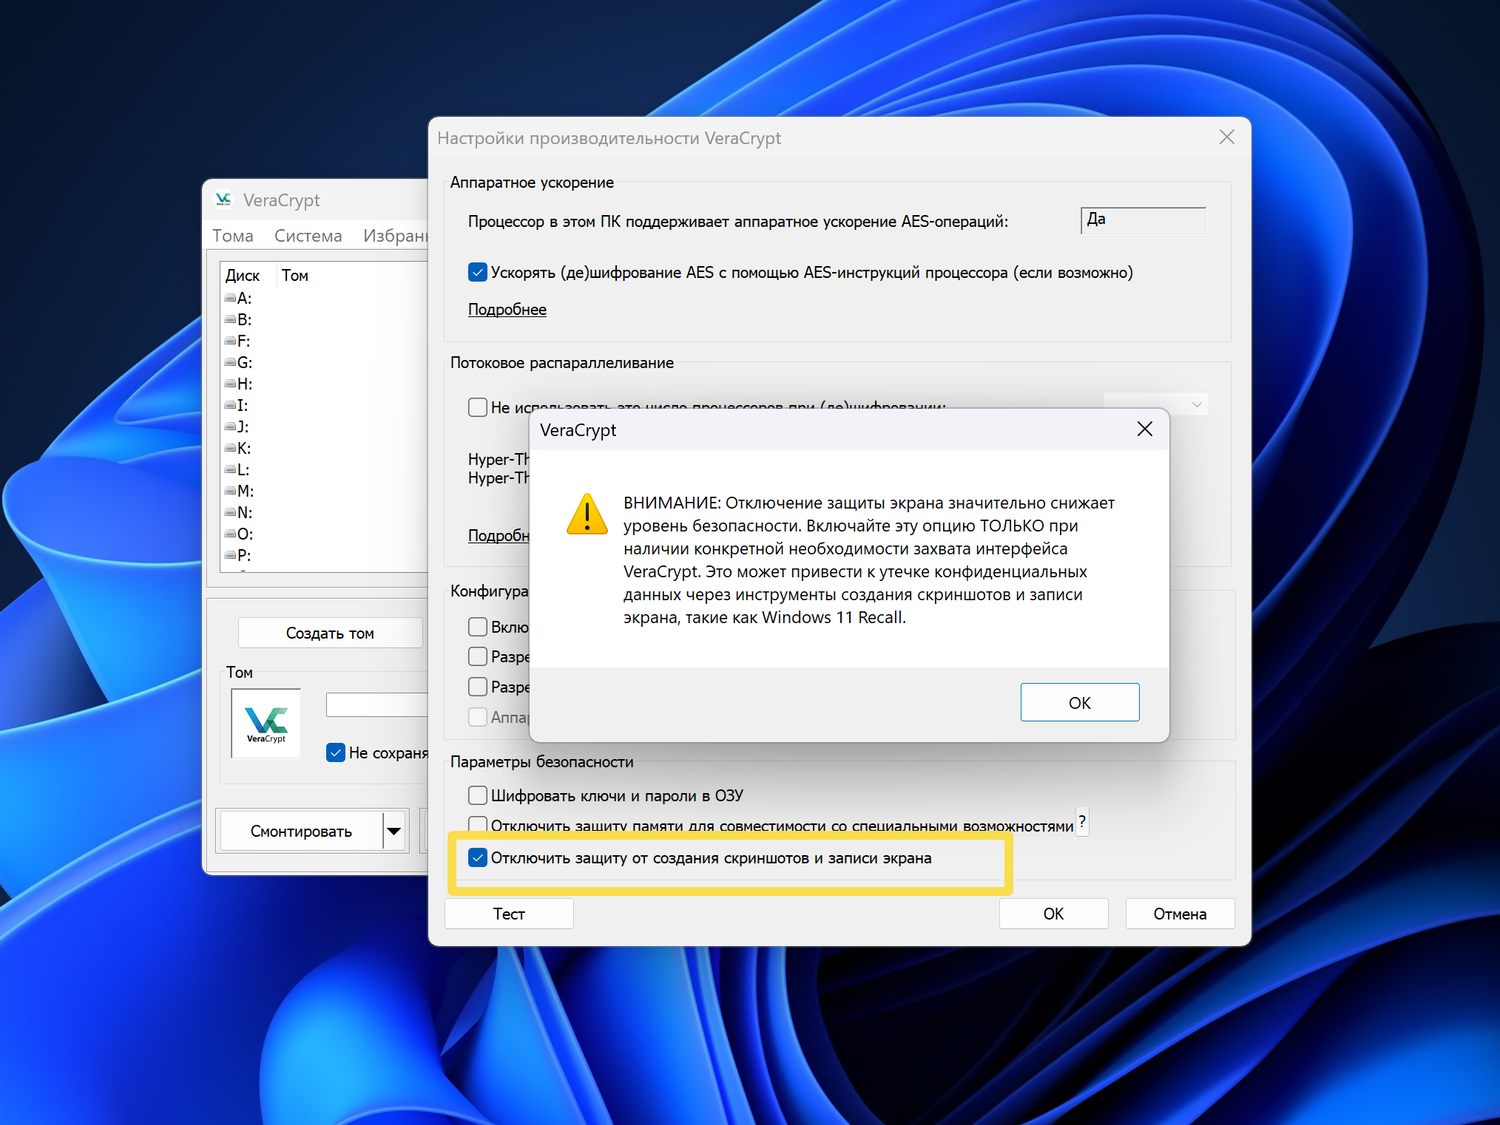
Task: Uncheck 'Отключить защиту от создания скриншотов'
Action: coord(478,858)
